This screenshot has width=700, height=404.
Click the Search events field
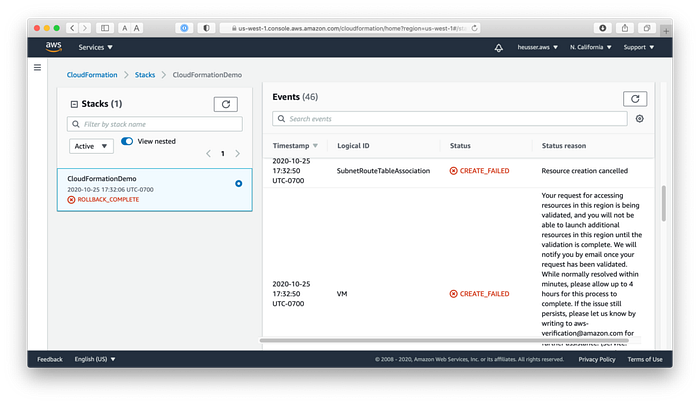[x=450, y=119]
